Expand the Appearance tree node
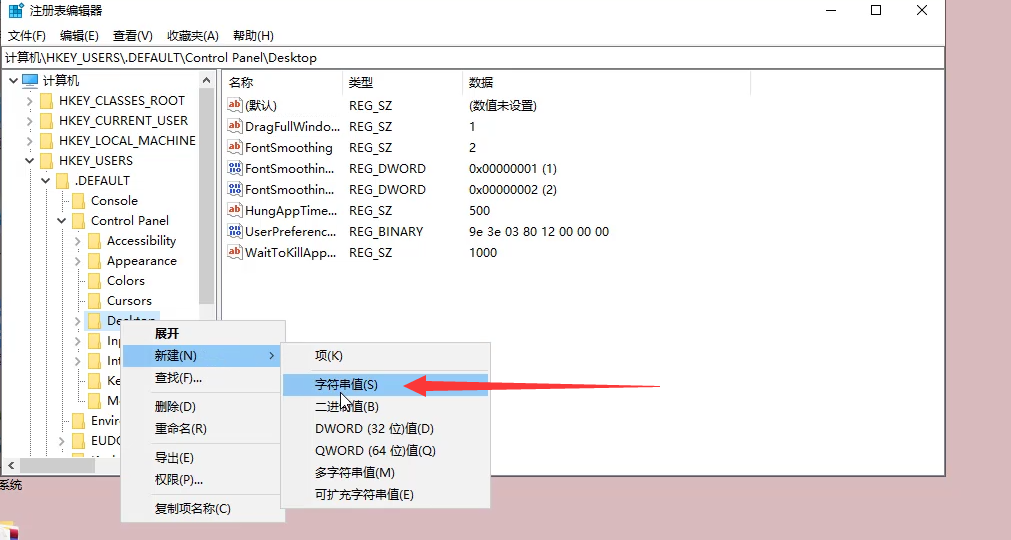The height and width of the screenshot is (540, 1011). [x=77, y=261]
